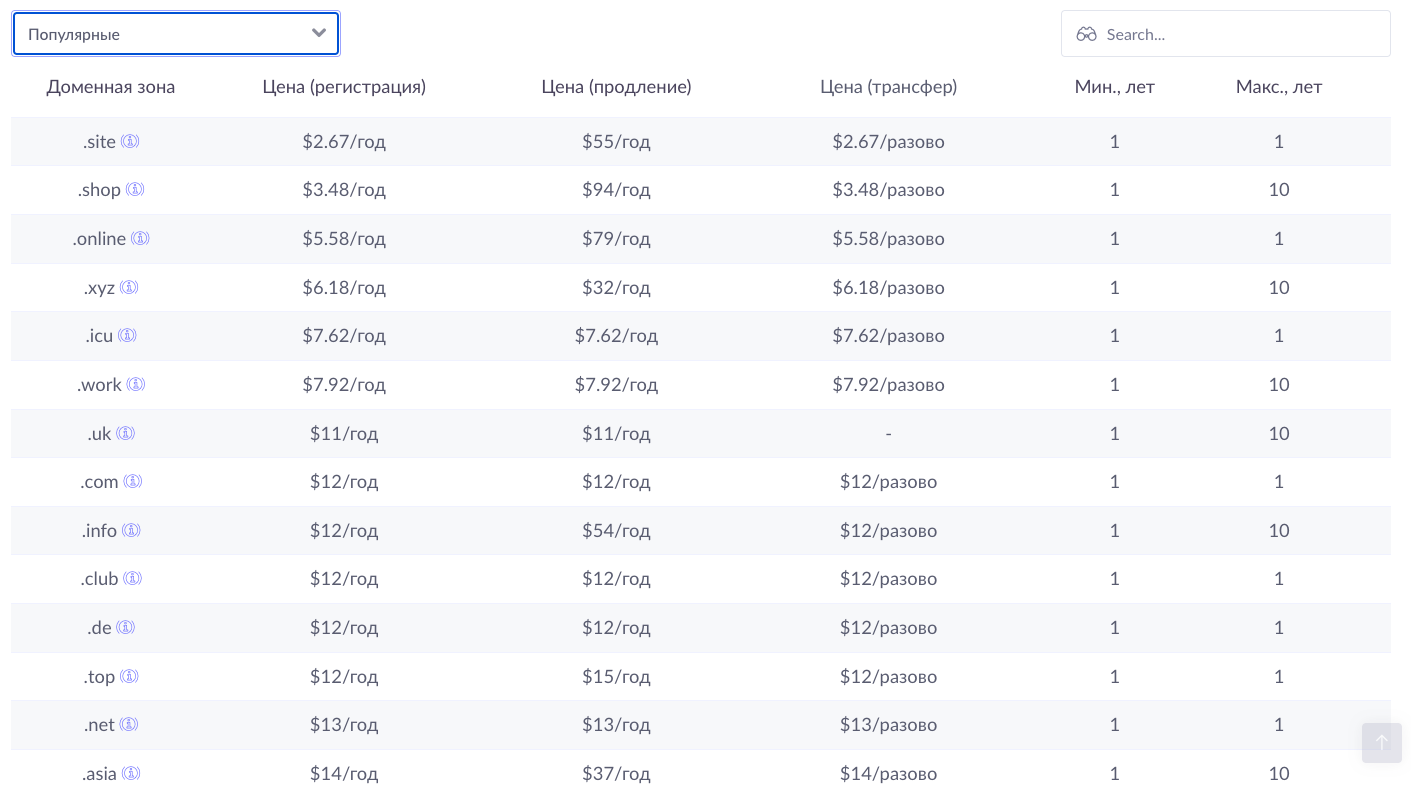Viewport: 1411px width, 790px height.
Task: Select the .top domain zone name
Action: point(100,677)
